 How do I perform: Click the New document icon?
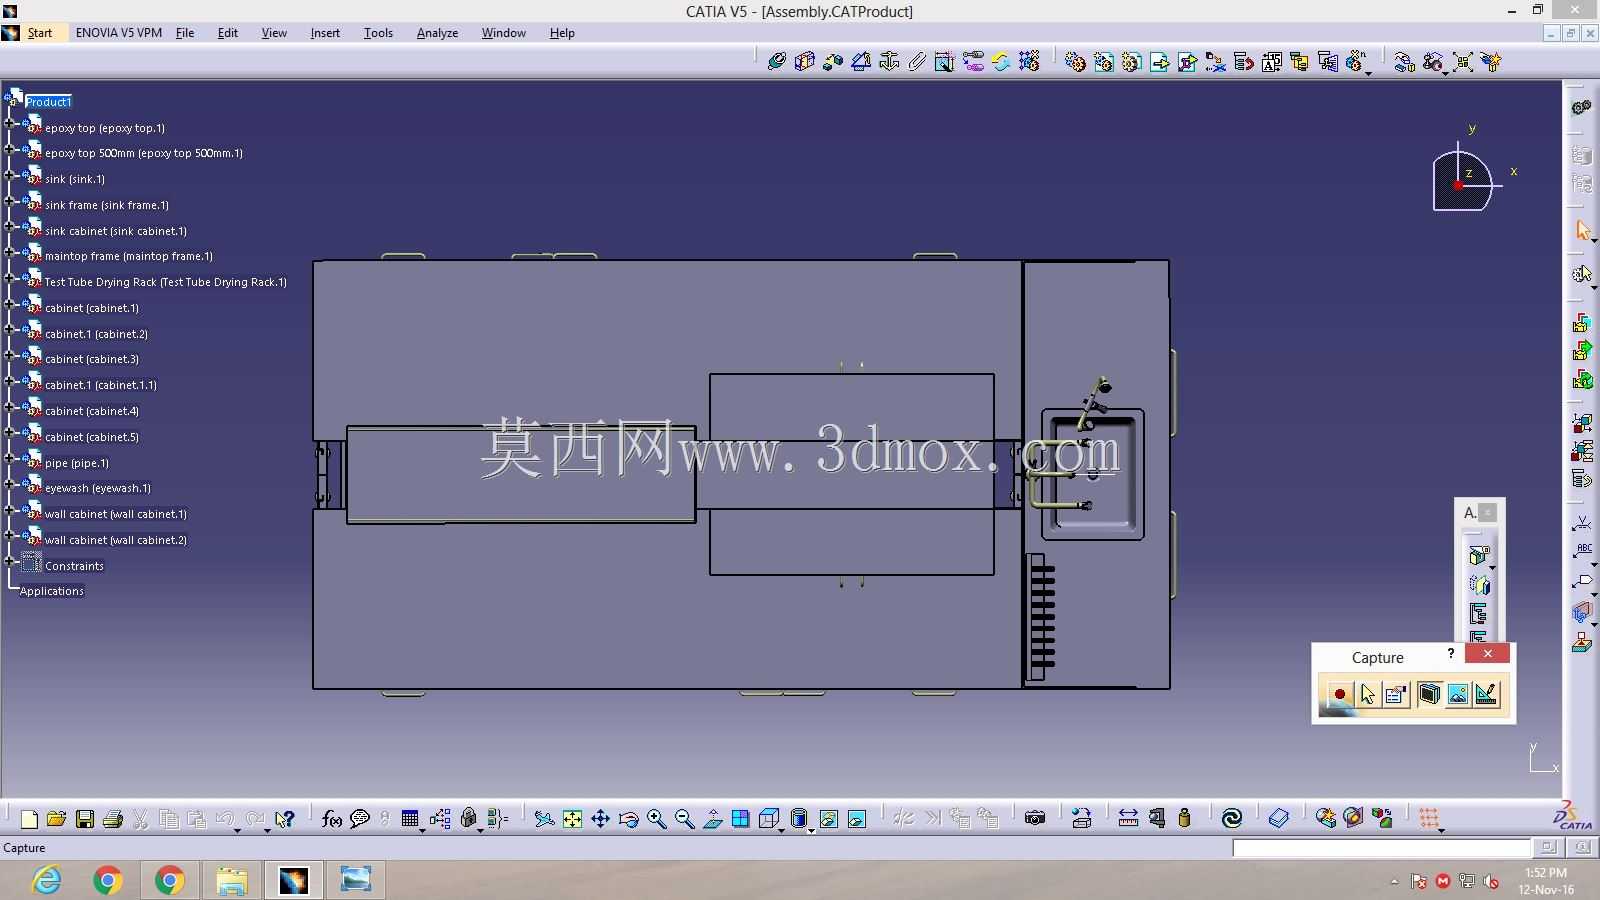[29, 819]
